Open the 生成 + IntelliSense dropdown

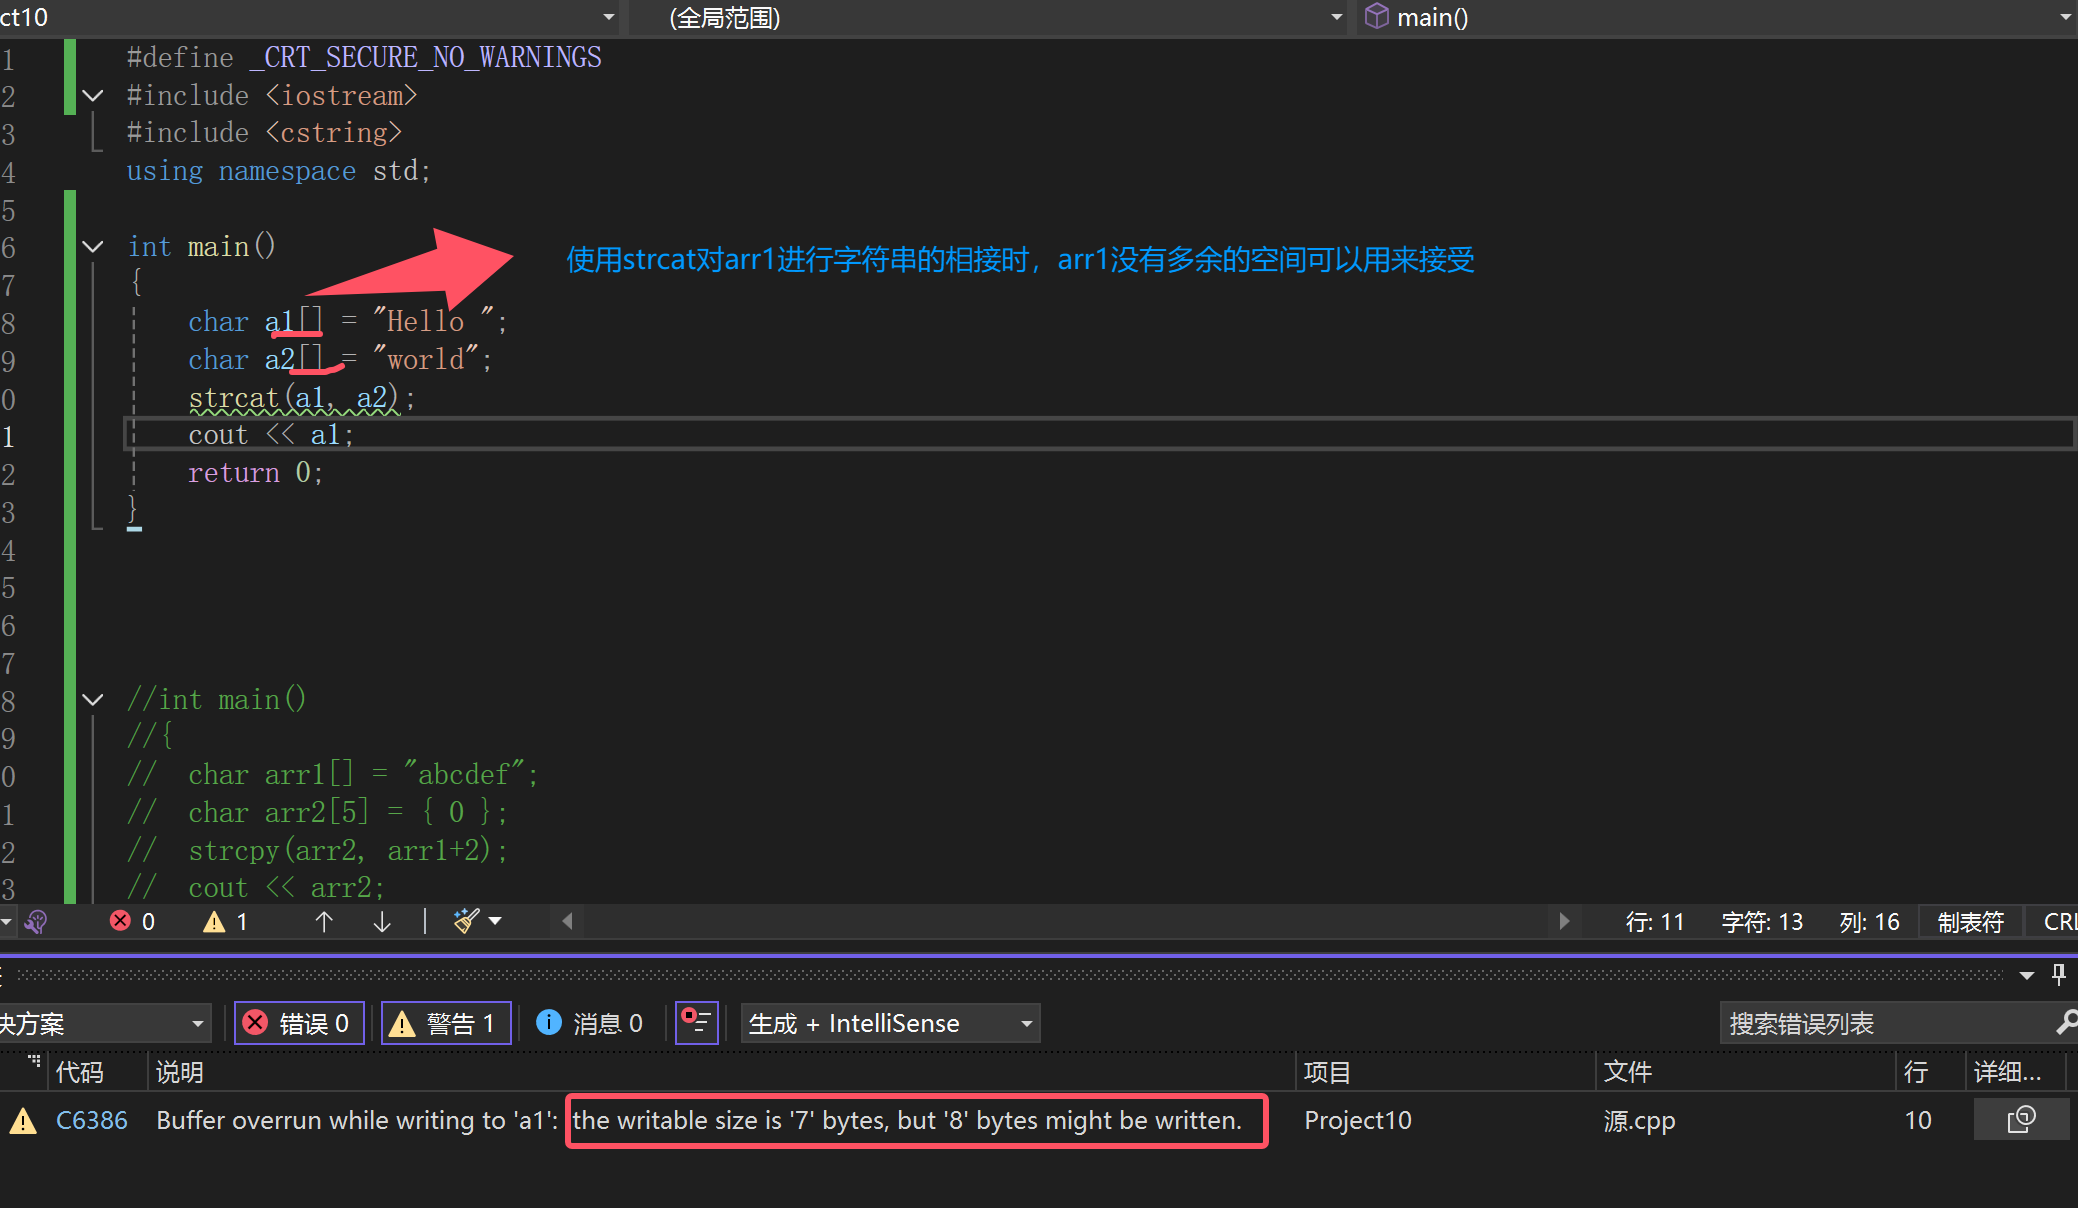pyautogui.click(x=888, y=1023)
